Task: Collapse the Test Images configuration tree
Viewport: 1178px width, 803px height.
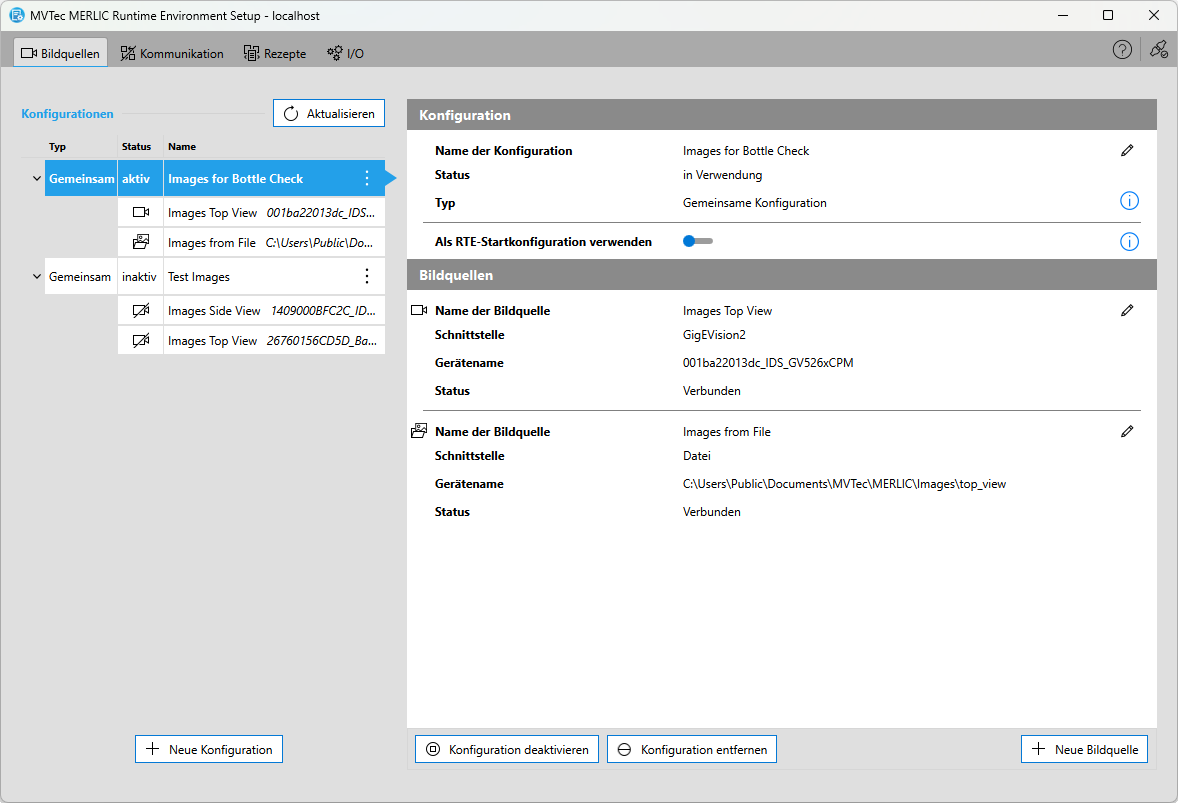Action: 37,277
